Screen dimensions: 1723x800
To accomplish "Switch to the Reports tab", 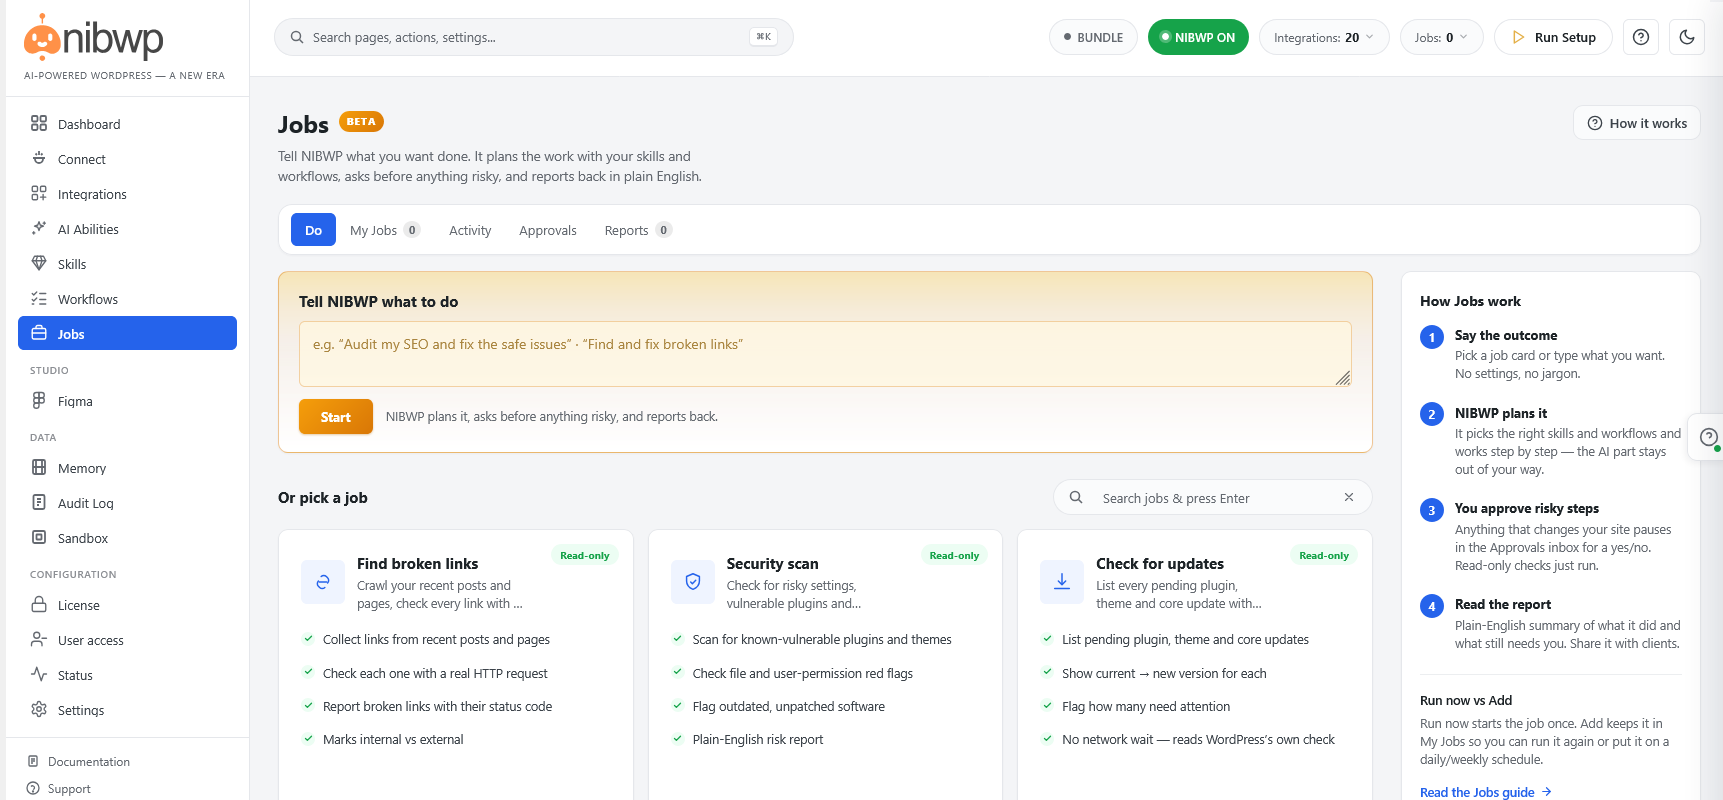I will pyautogui.click(x=638, y=230).
